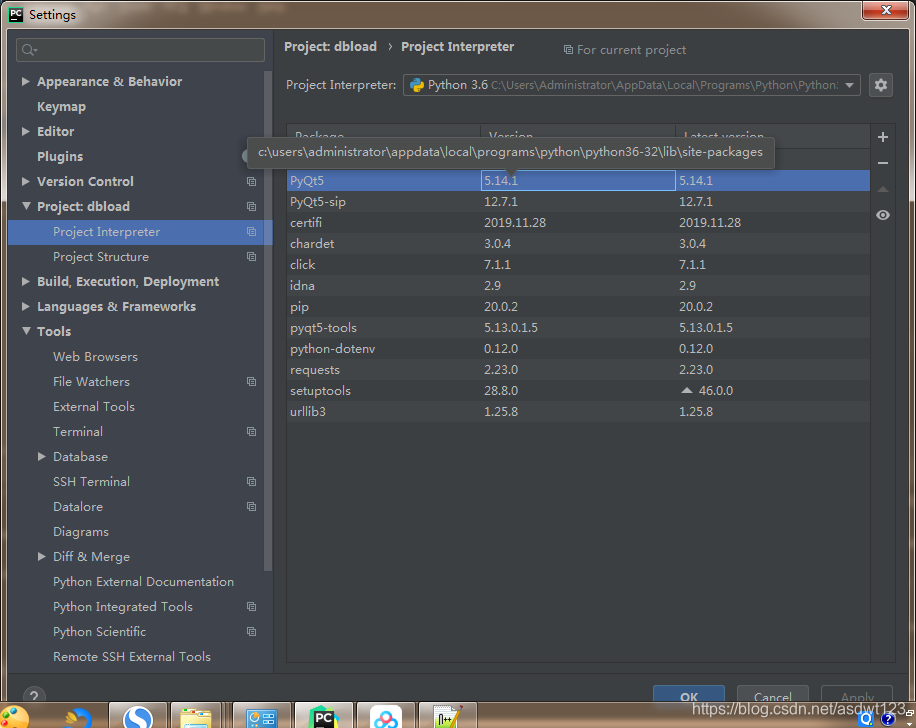Open the control panel taskbar icon
This screenshot has width=916, height=728.
click(x=261, y=716)
